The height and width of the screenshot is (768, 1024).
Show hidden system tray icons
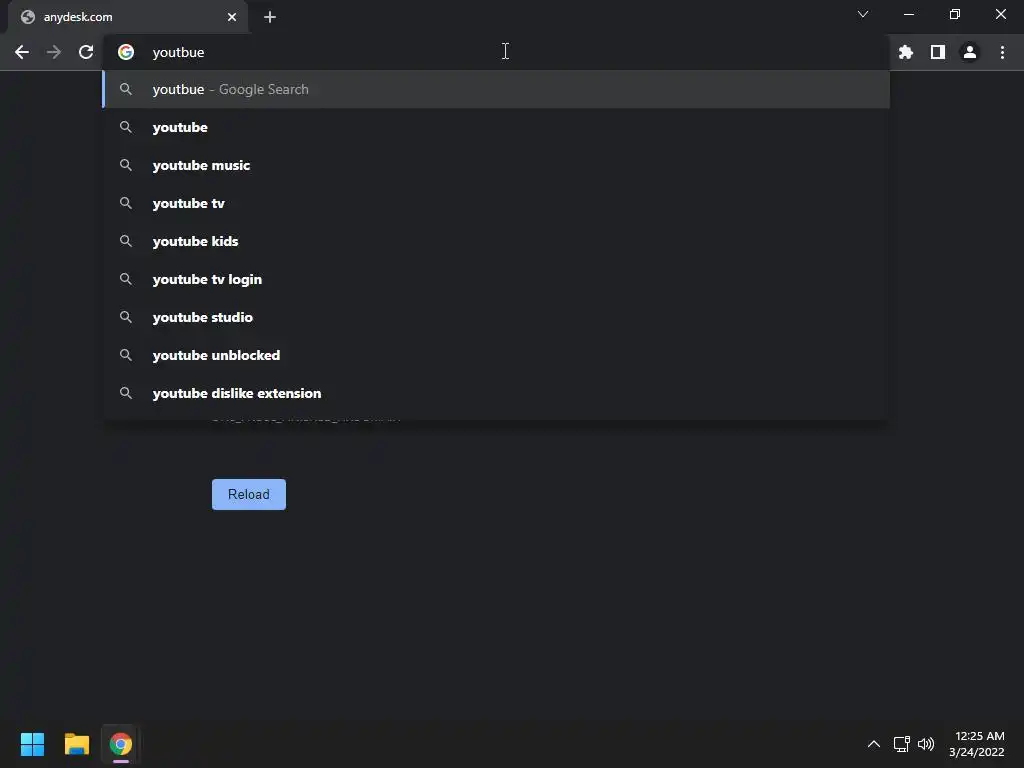pyautogui.click(x=874, y=744)
